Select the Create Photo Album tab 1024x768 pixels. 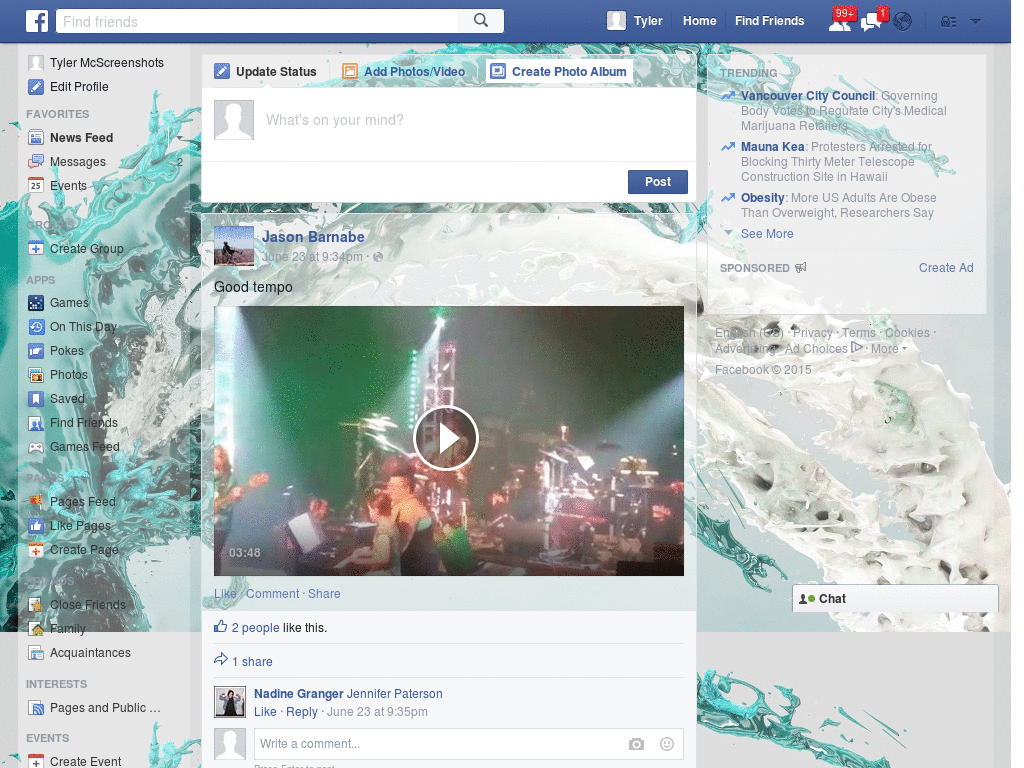click(559, 72)
